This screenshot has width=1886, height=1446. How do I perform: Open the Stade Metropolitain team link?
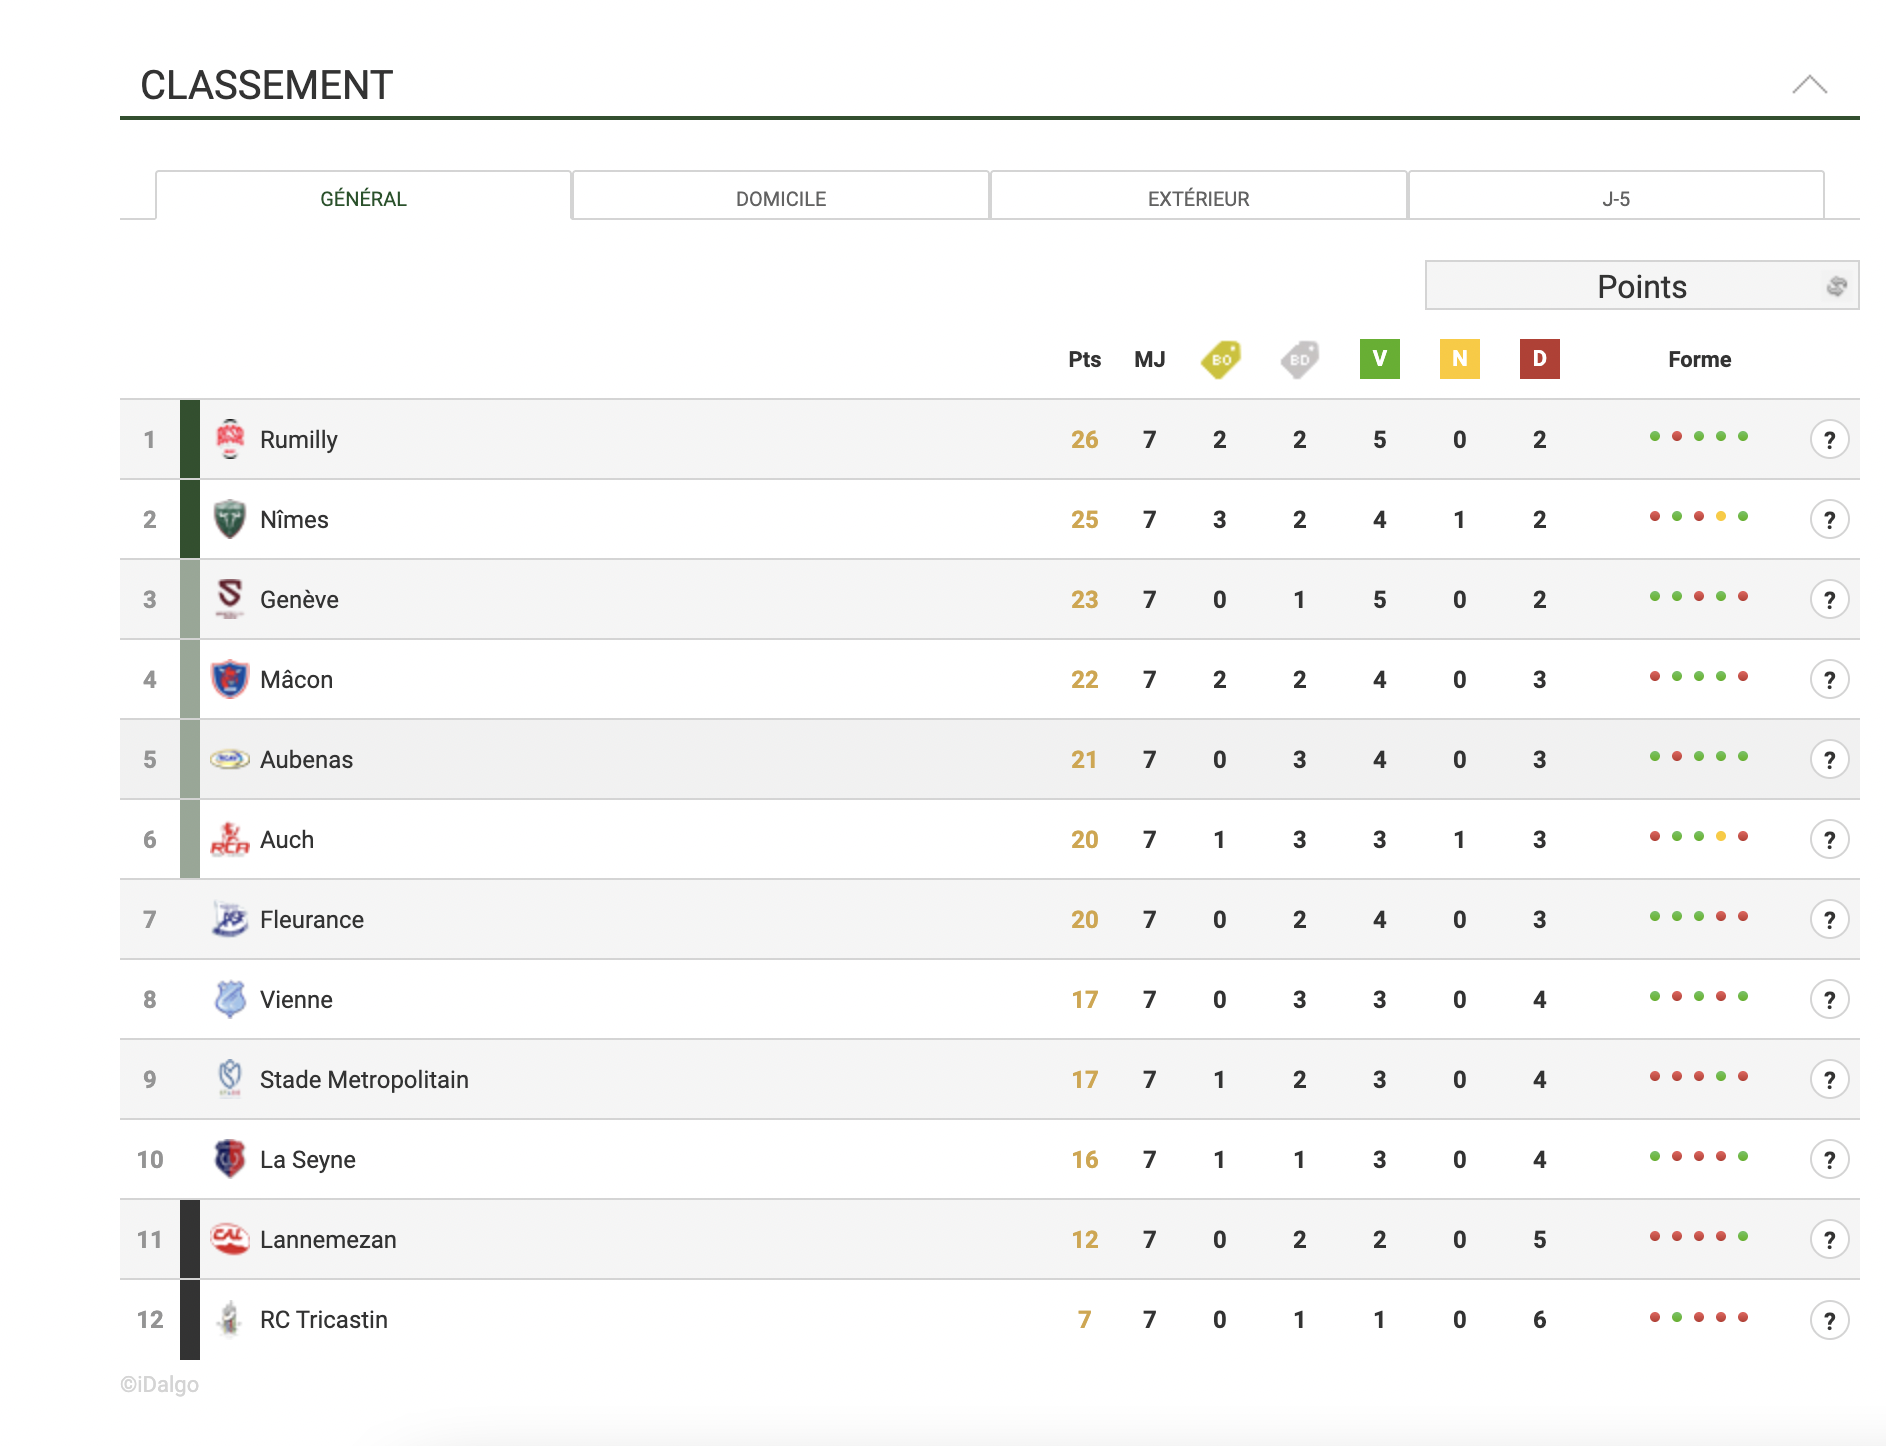click(364, 1079)
